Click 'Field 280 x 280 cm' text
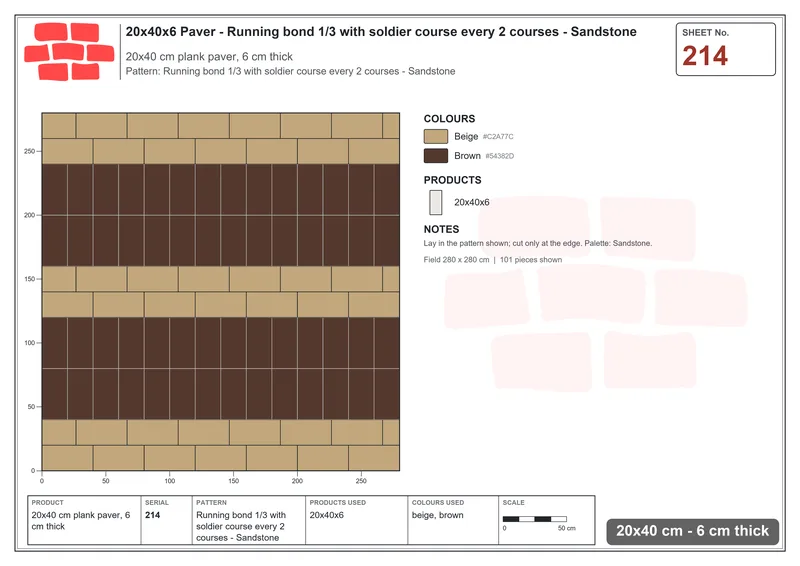Screen dimensions: 800x566 [456, 260]
